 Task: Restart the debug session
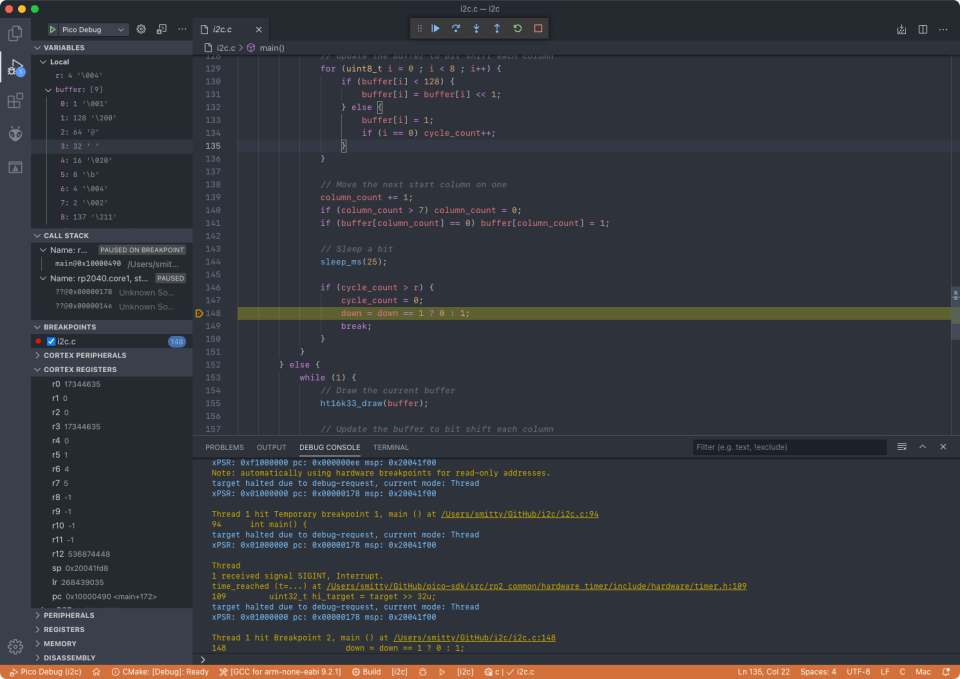[x=517, y=29]
